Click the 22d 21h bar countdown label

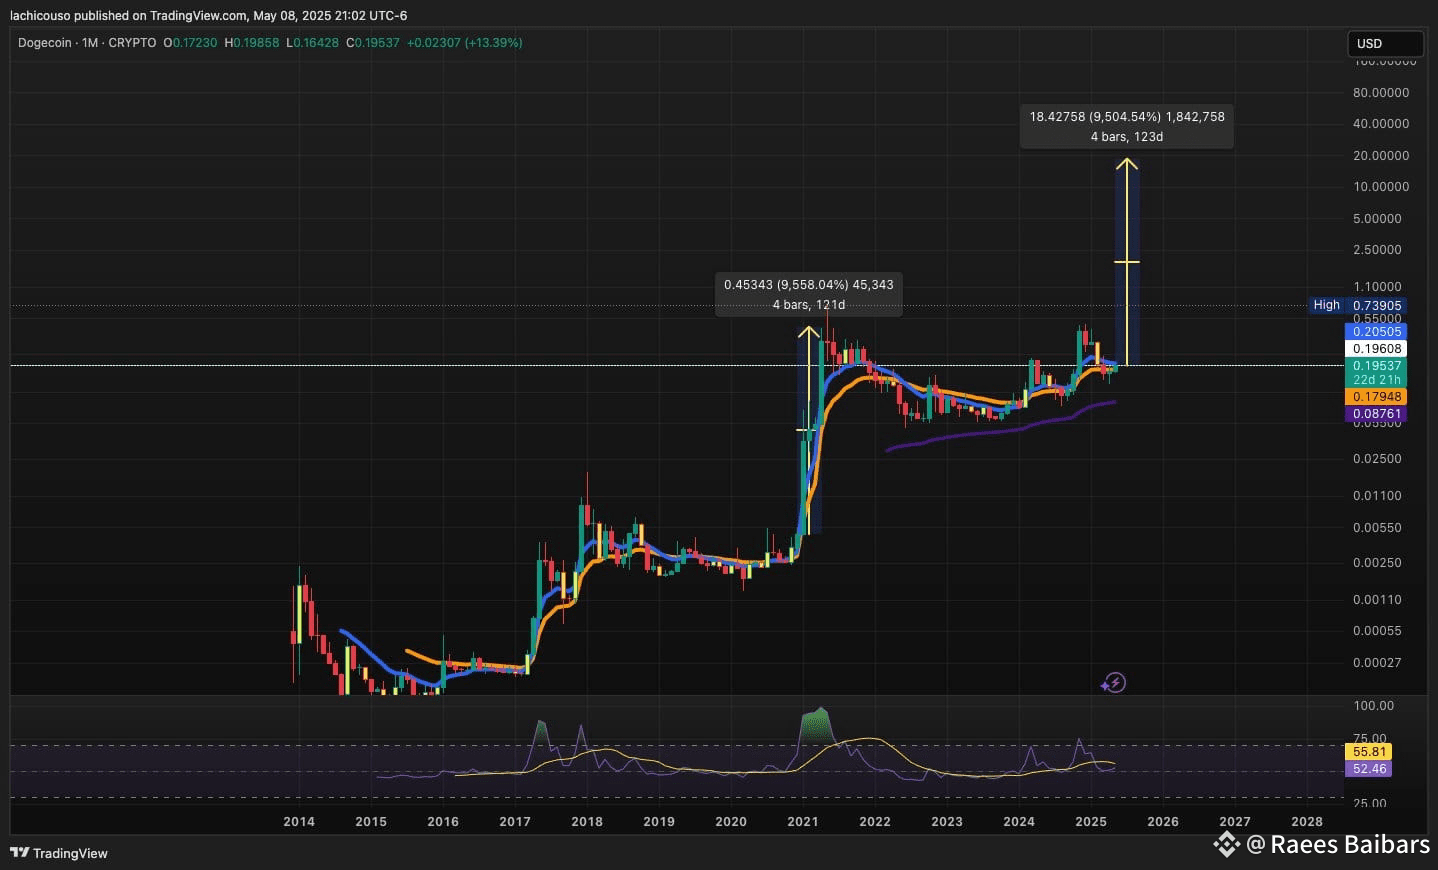[x=1377, y=380]
